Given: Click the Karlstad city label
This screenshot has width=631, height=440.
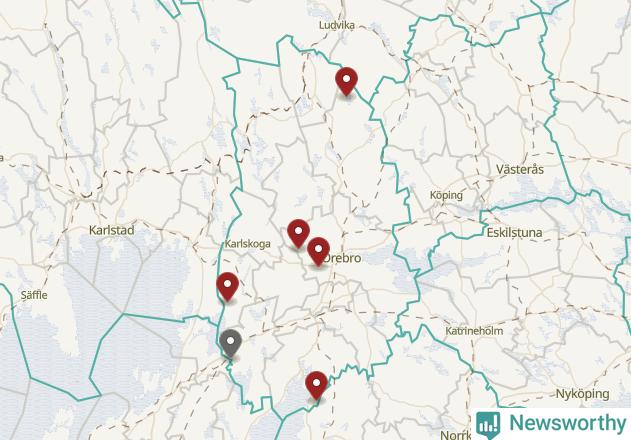Looking at the screenshot, I should (111, 230).
